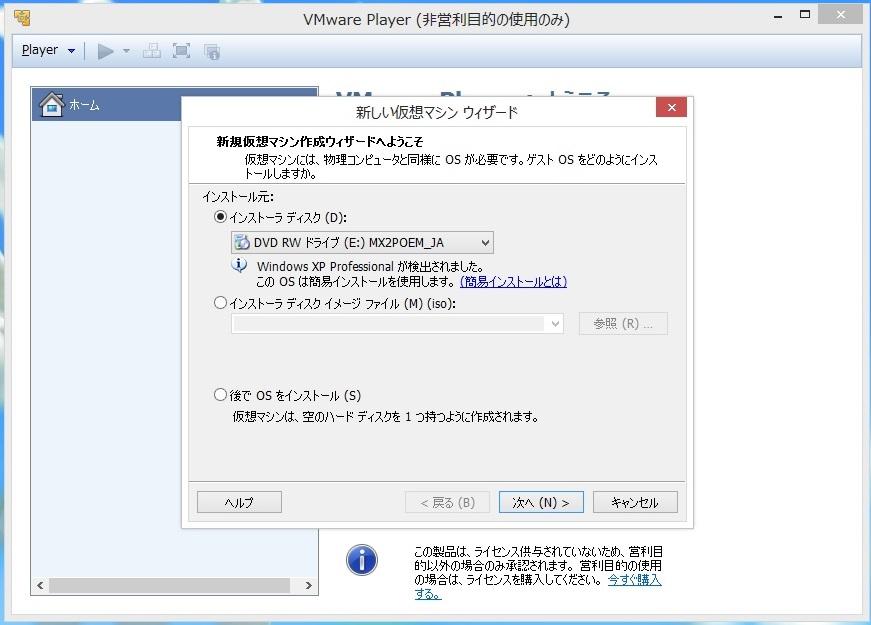Click the VMware Player title bar icon
Image resolution: width=871 pixels, height=625 pixels.
[22, 18]
